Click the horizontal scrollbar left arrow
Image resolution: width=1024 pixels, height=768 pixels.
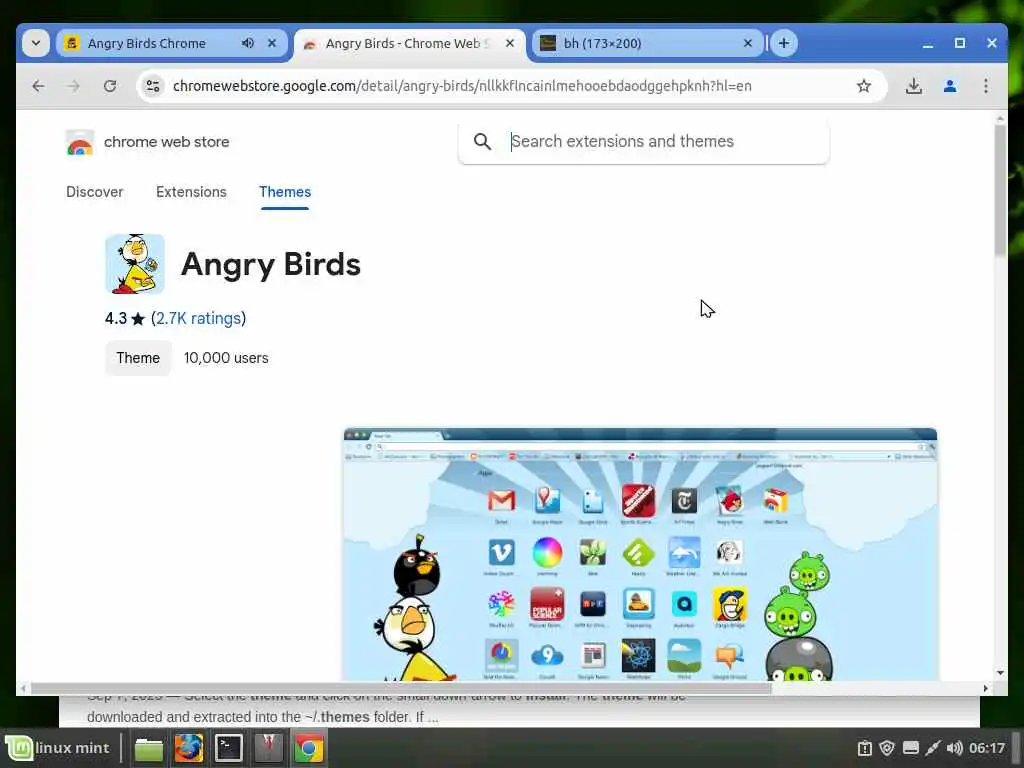point(24,688)
